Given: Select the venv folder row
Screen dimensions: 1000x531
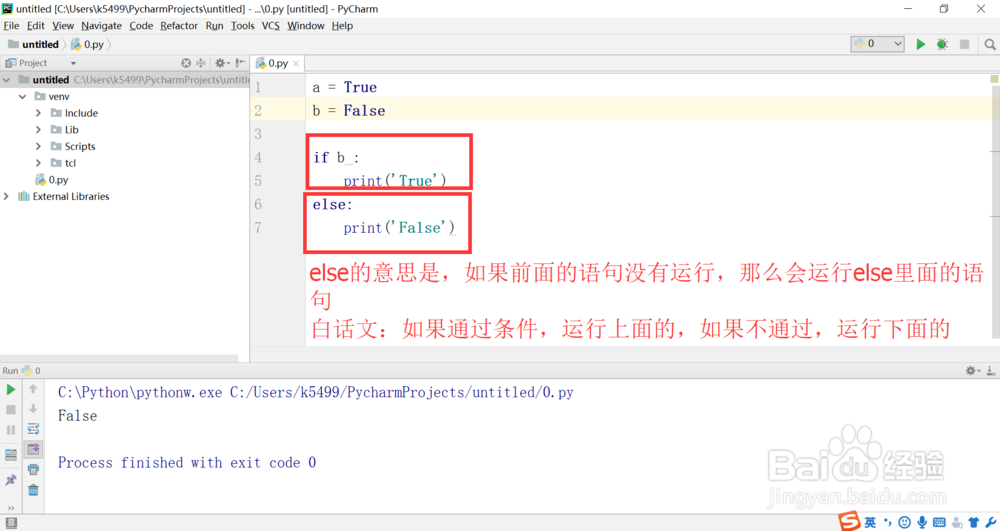Looking at the screenshot, I should tap(124, 96).
